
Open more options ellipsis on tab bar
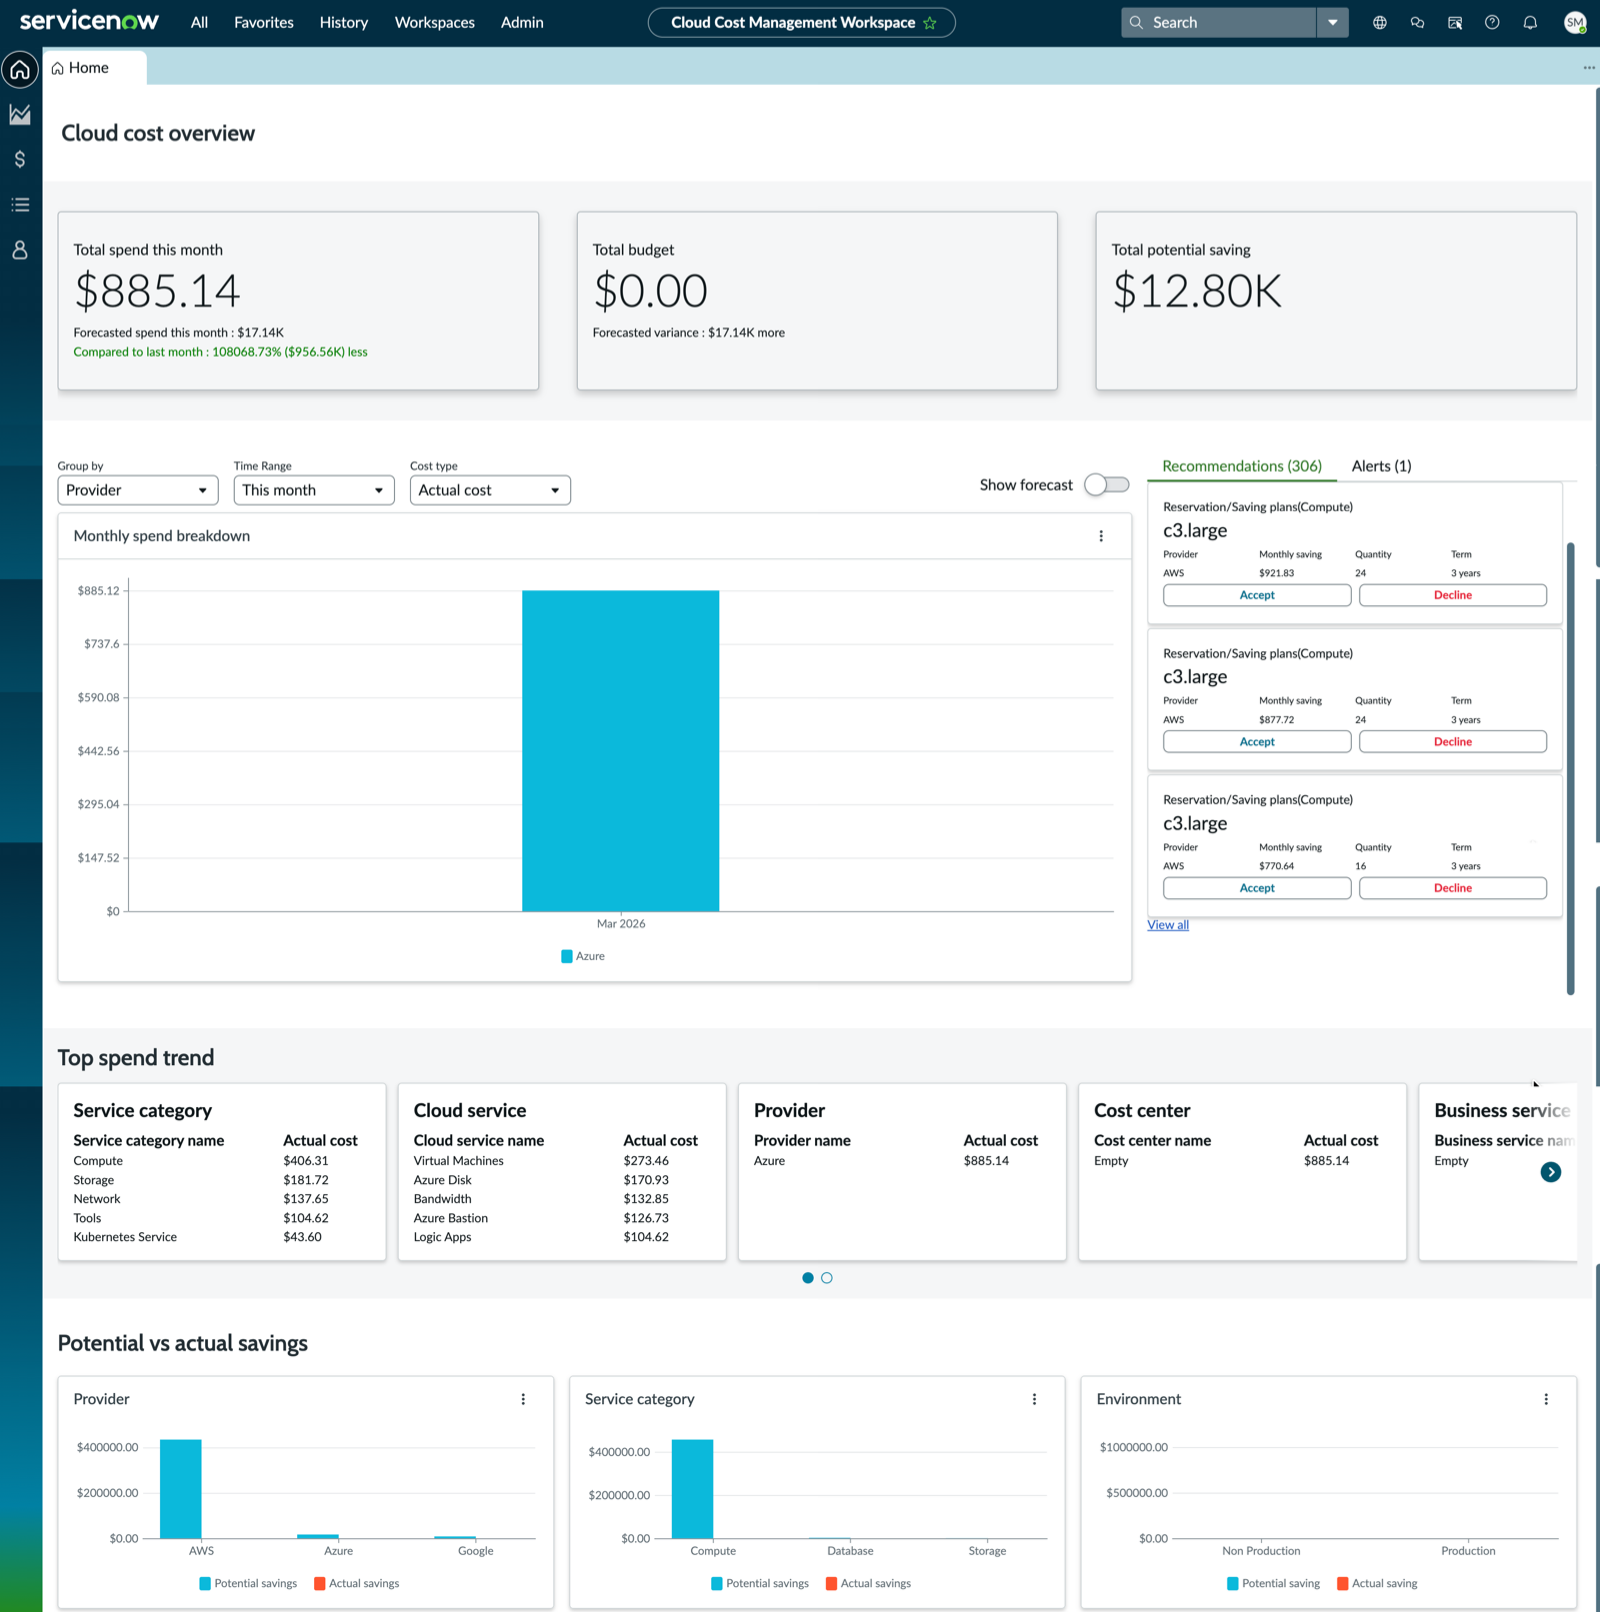(1589, 68)
